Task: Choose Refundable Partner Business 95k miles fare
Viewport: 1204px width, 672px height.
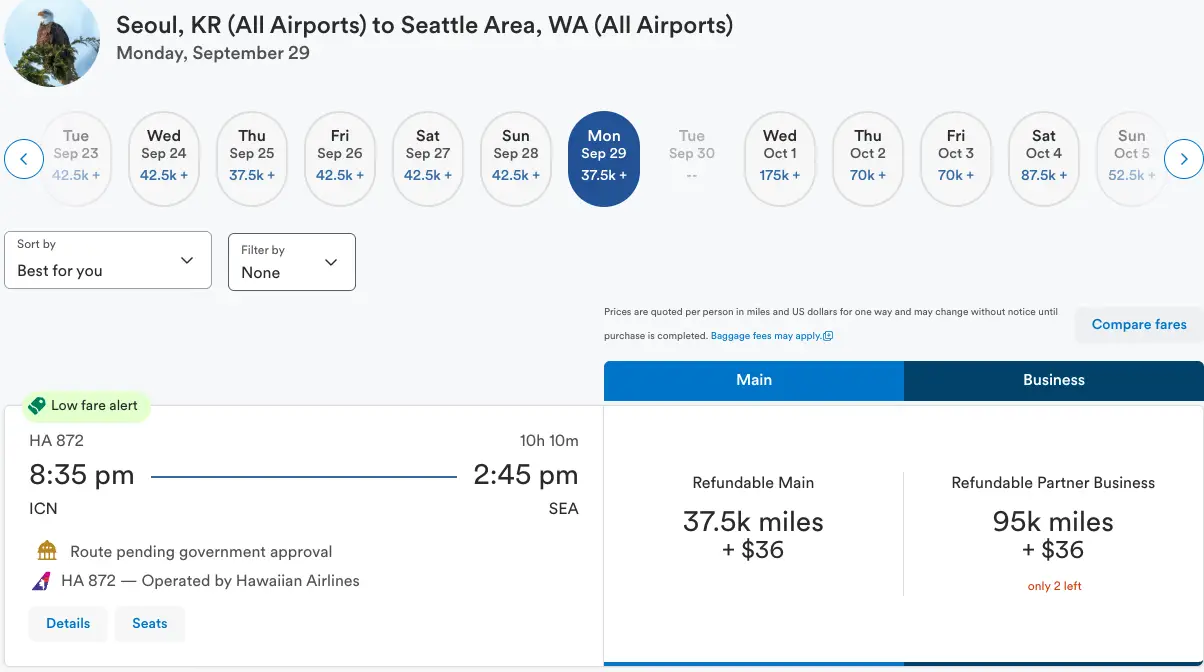Action: [1053, 535]
